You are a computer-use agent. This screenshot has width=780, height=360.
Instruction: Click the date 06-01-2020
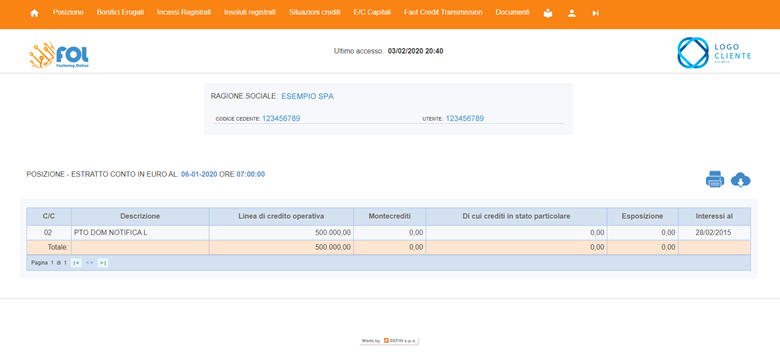199,175
